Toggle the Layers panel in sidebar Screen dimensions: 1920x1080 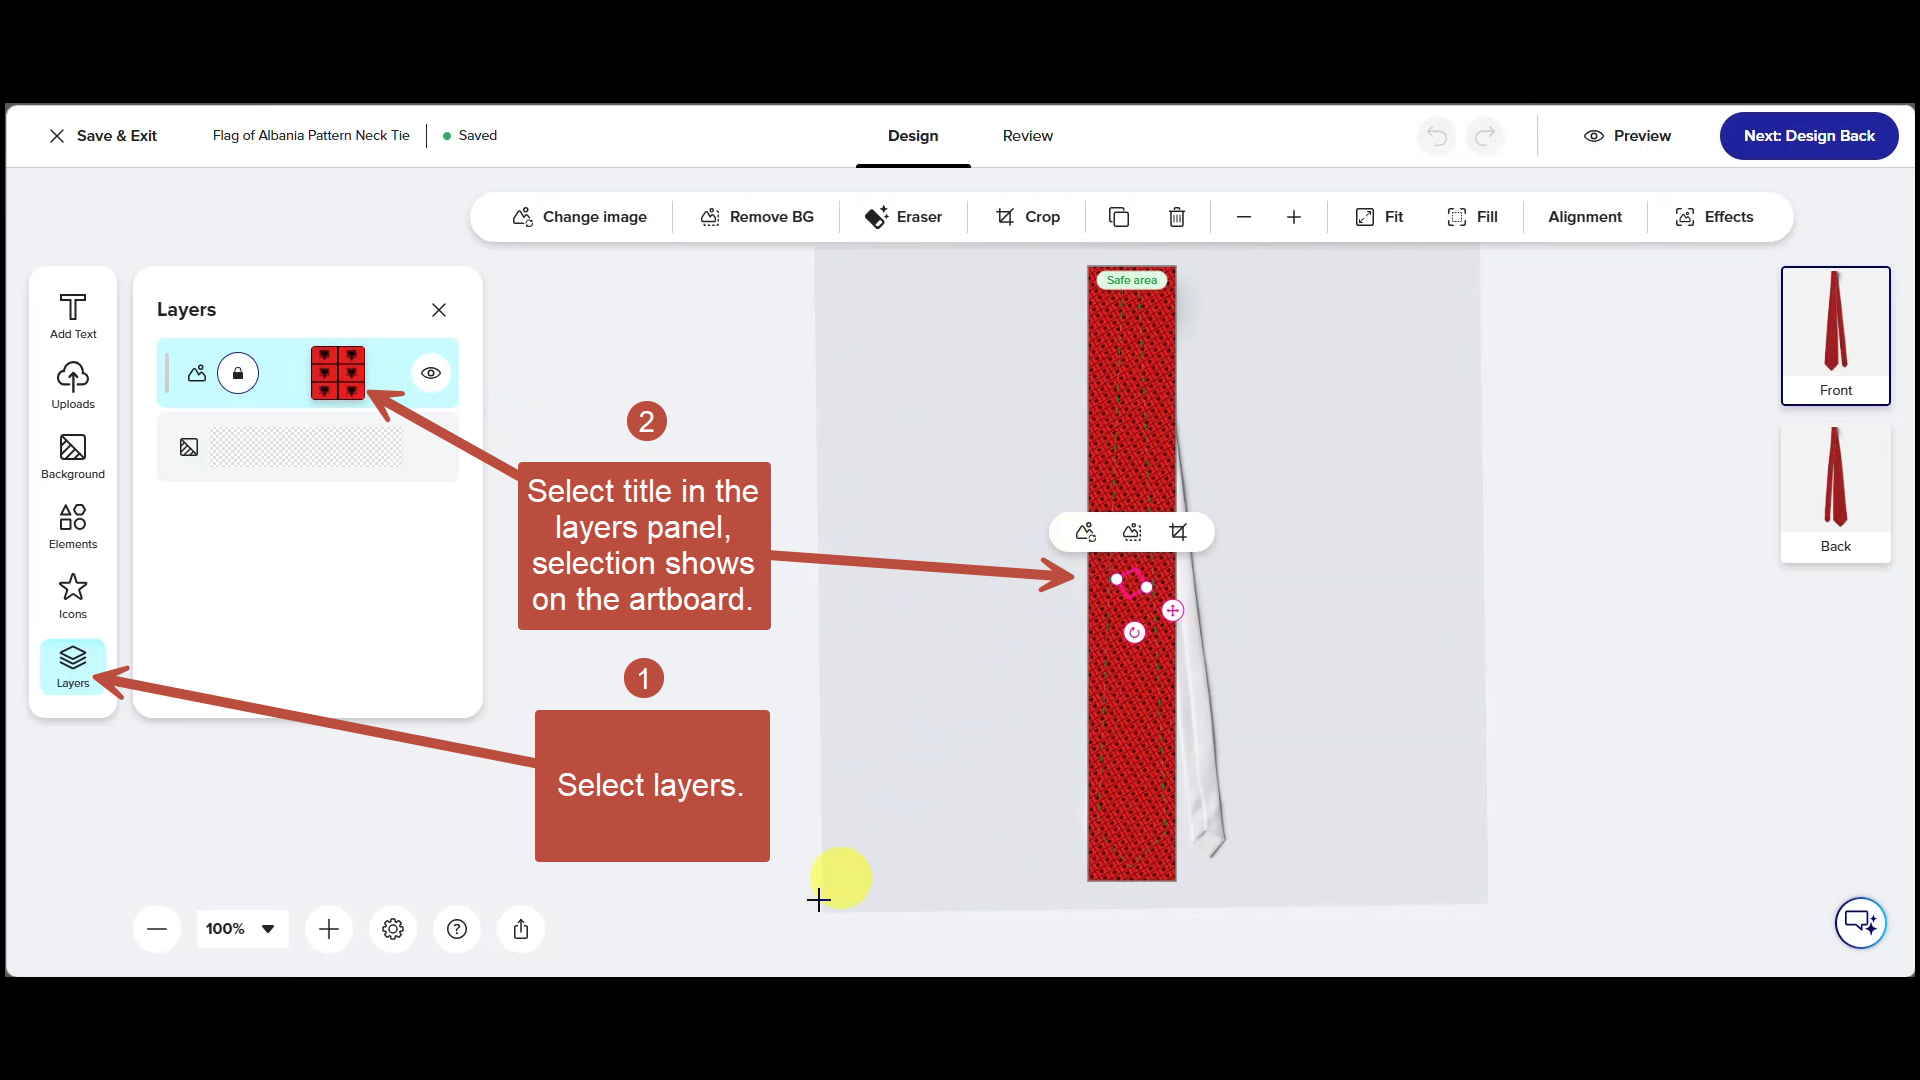[73, 666]
